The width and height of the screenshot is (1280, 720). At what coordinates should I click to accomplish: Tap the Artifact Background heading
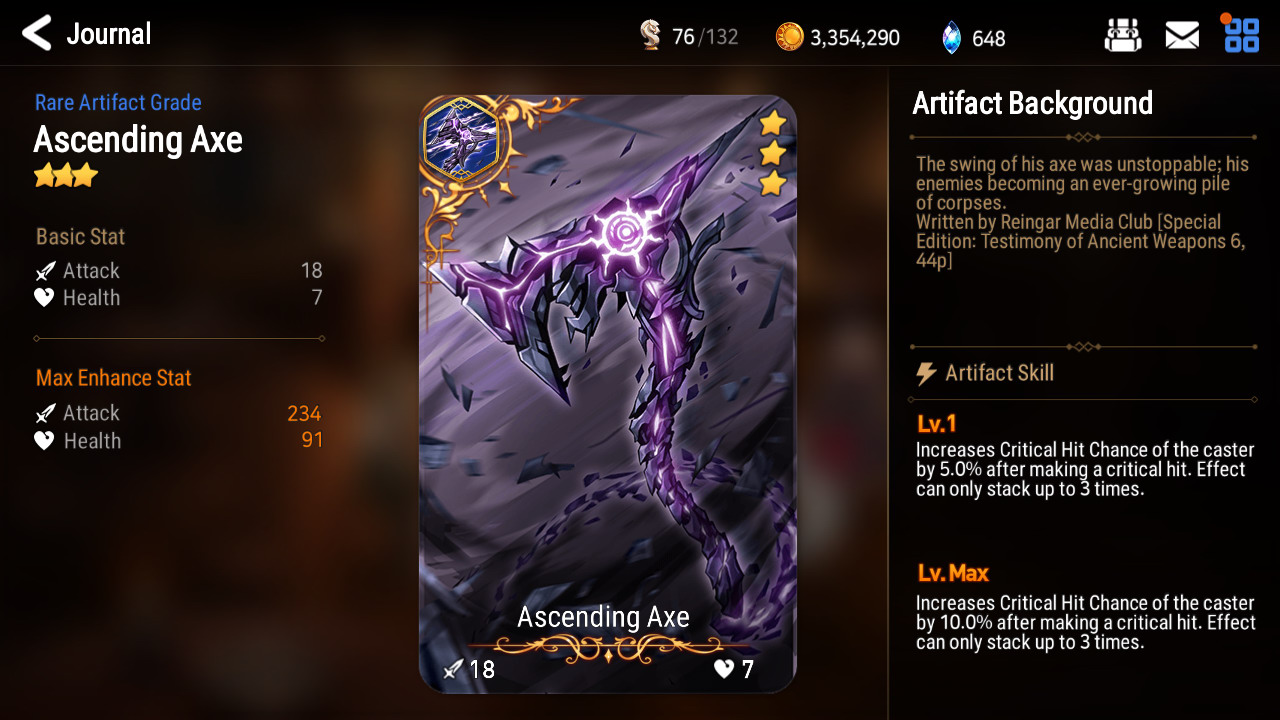click(x=1032, y=103)
